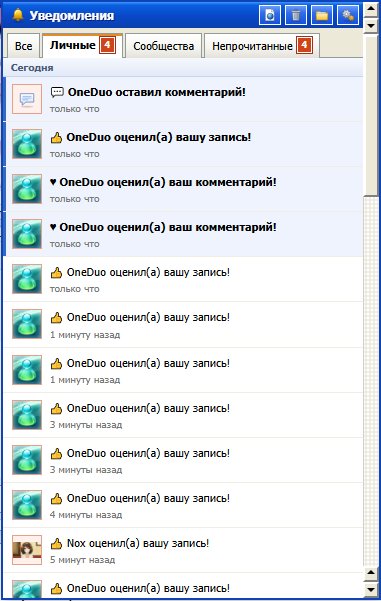Screen dimensions: 381x601
Task: Click the '4 минуты назад' timestamp
Action: pos(86,515)
